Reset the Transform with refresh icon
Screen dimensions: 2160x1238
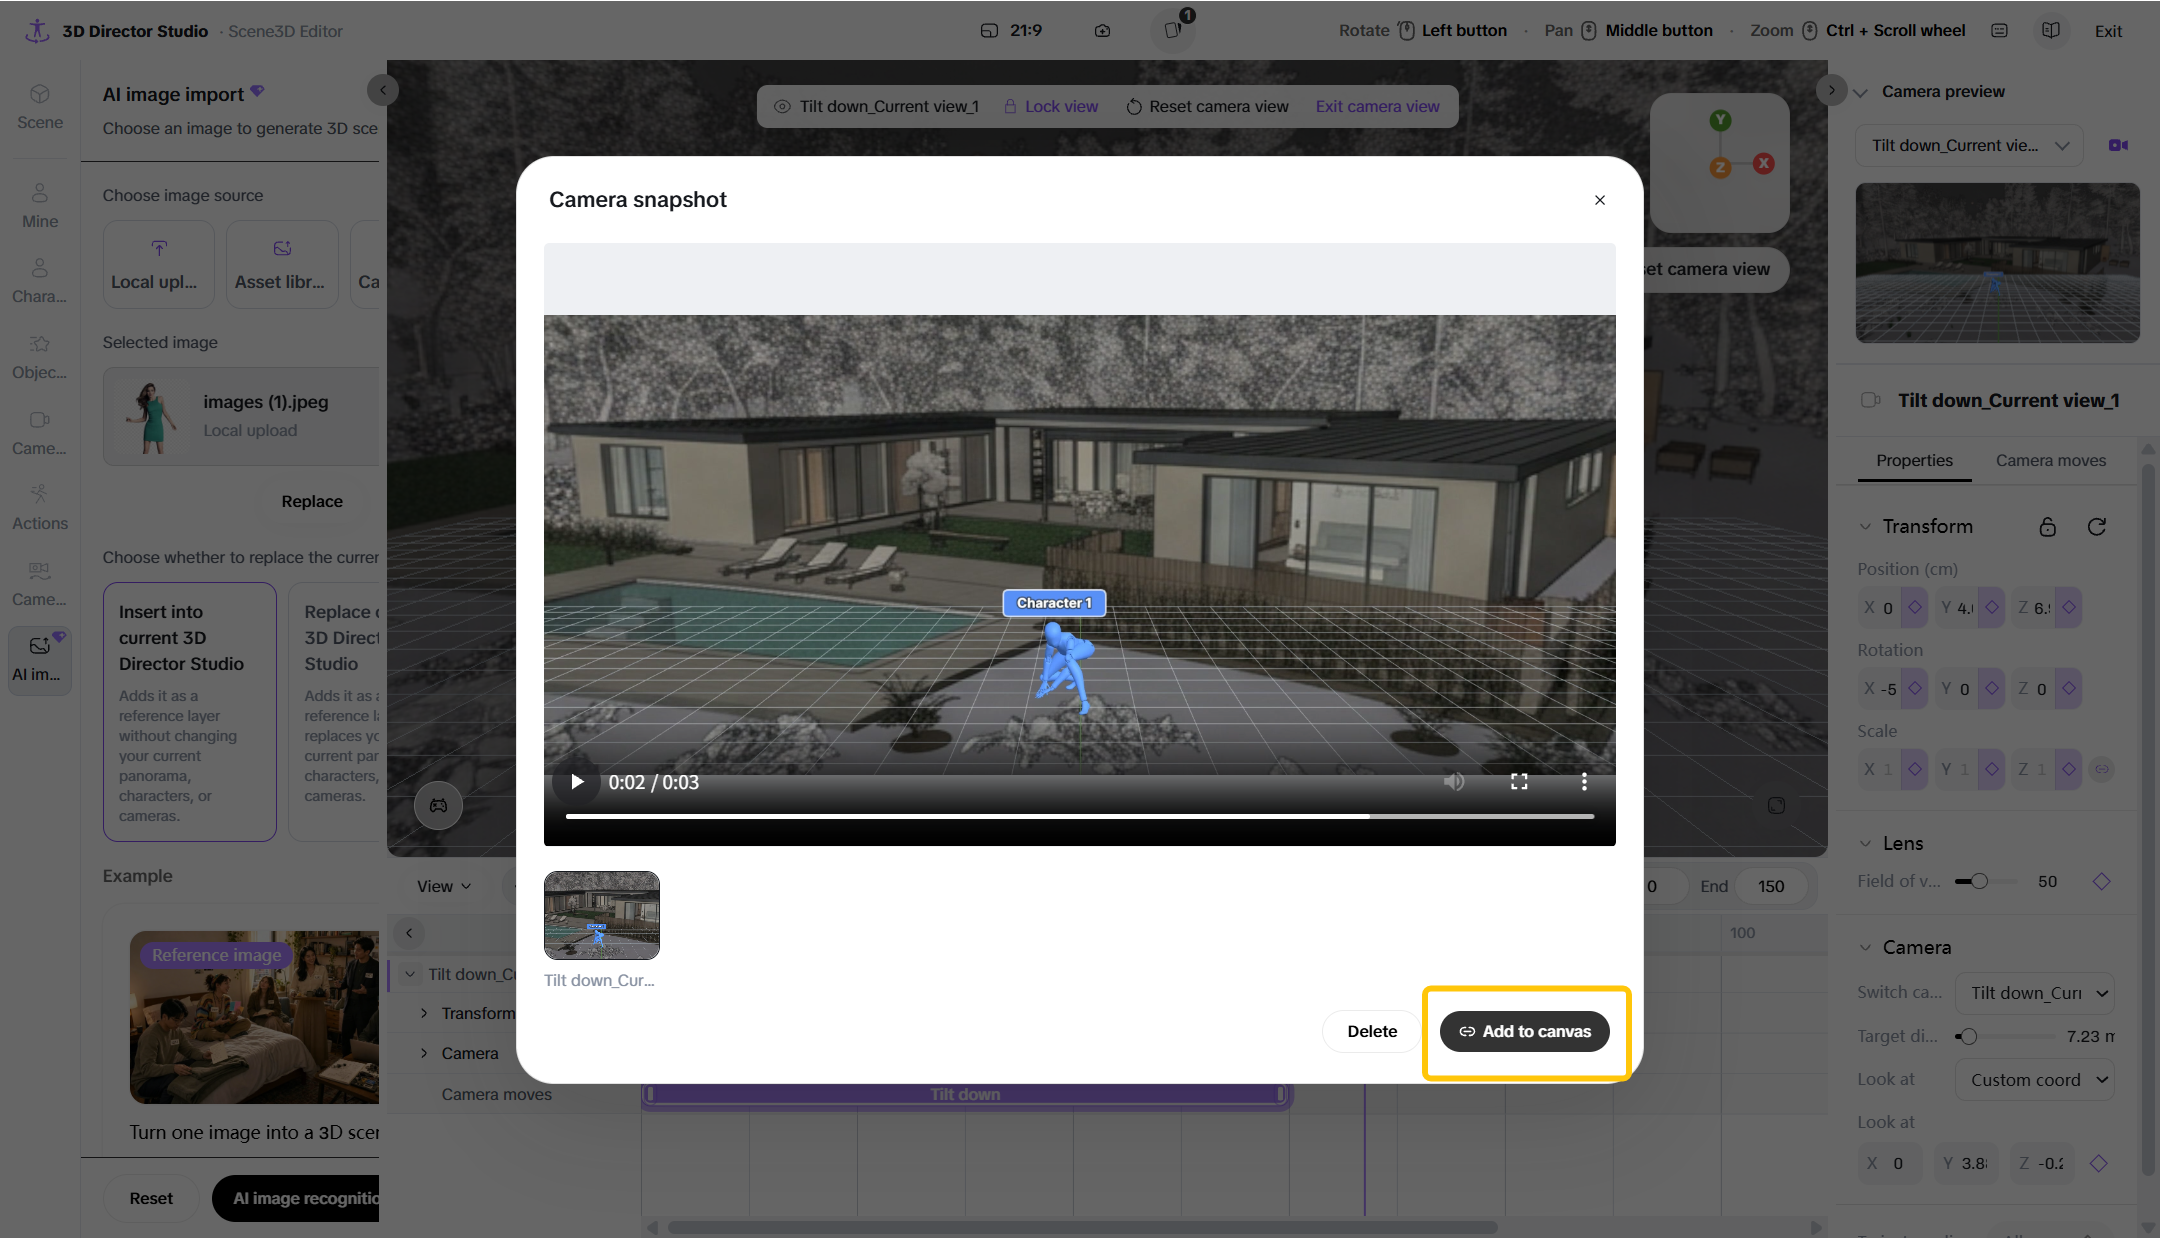point(2097,527)
